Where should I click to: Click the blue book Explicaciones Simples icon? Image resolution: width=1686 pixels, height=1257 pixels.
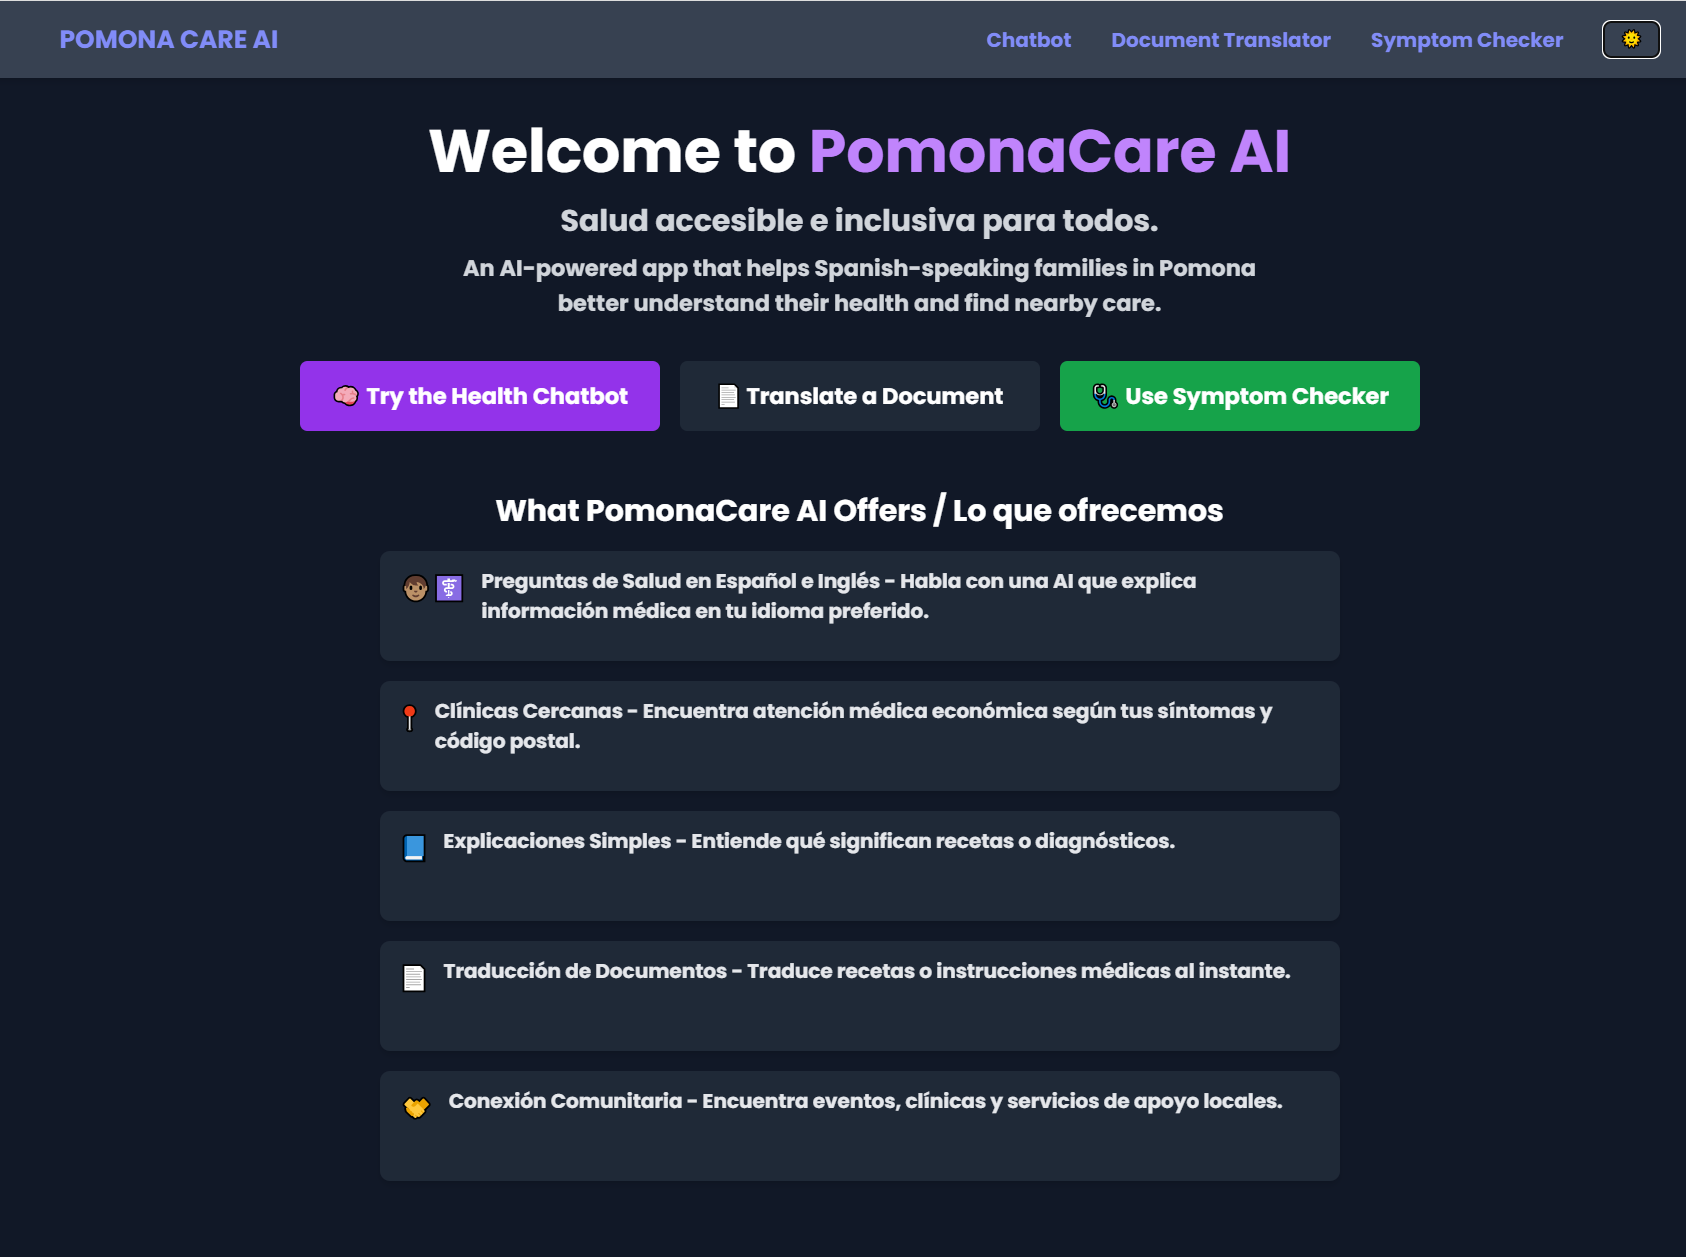[414, 847]
